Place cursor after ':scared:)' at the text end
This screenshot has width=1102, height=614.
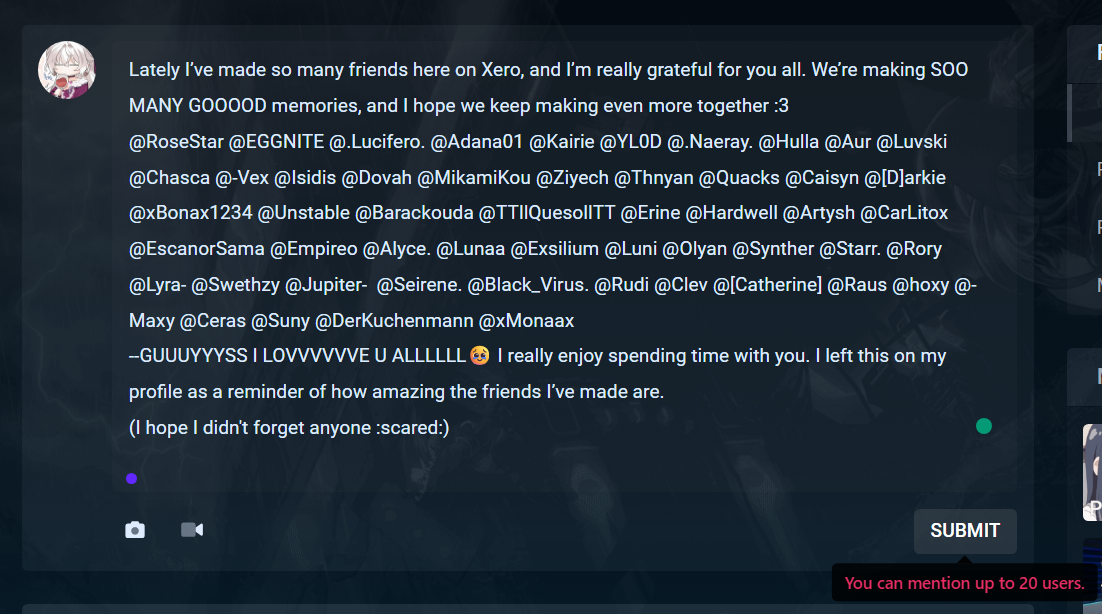(450, 428)
